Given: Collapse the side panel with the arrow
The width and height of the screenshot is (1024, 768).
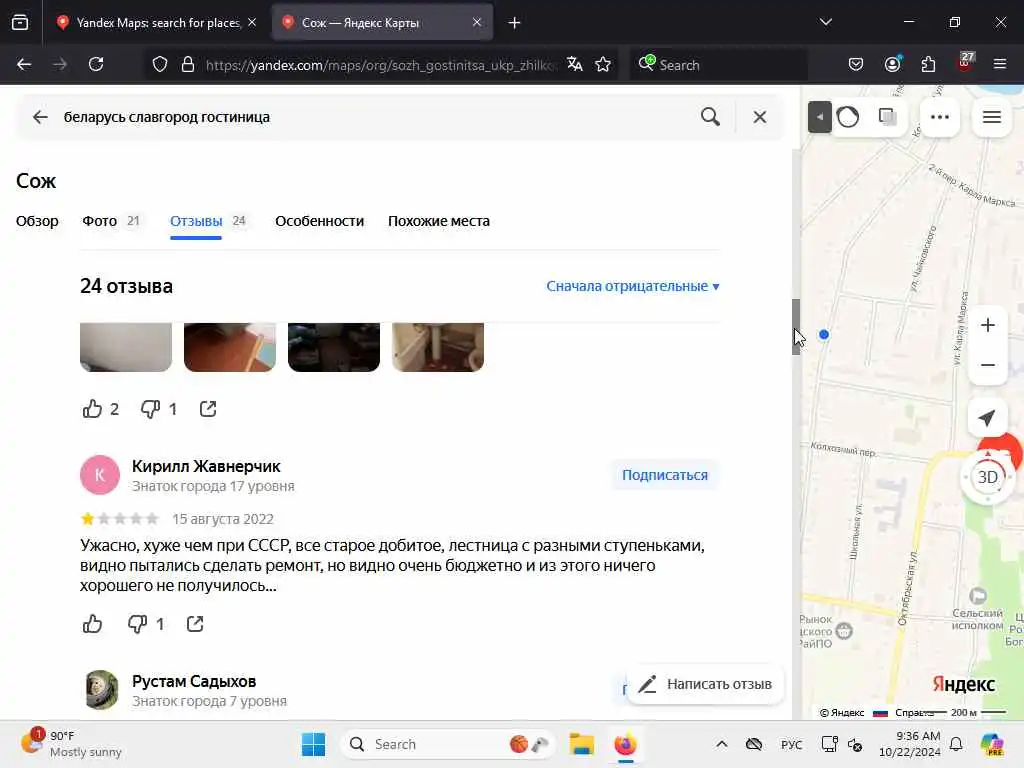Looking at the screenshot, I should tap(819, 117).
